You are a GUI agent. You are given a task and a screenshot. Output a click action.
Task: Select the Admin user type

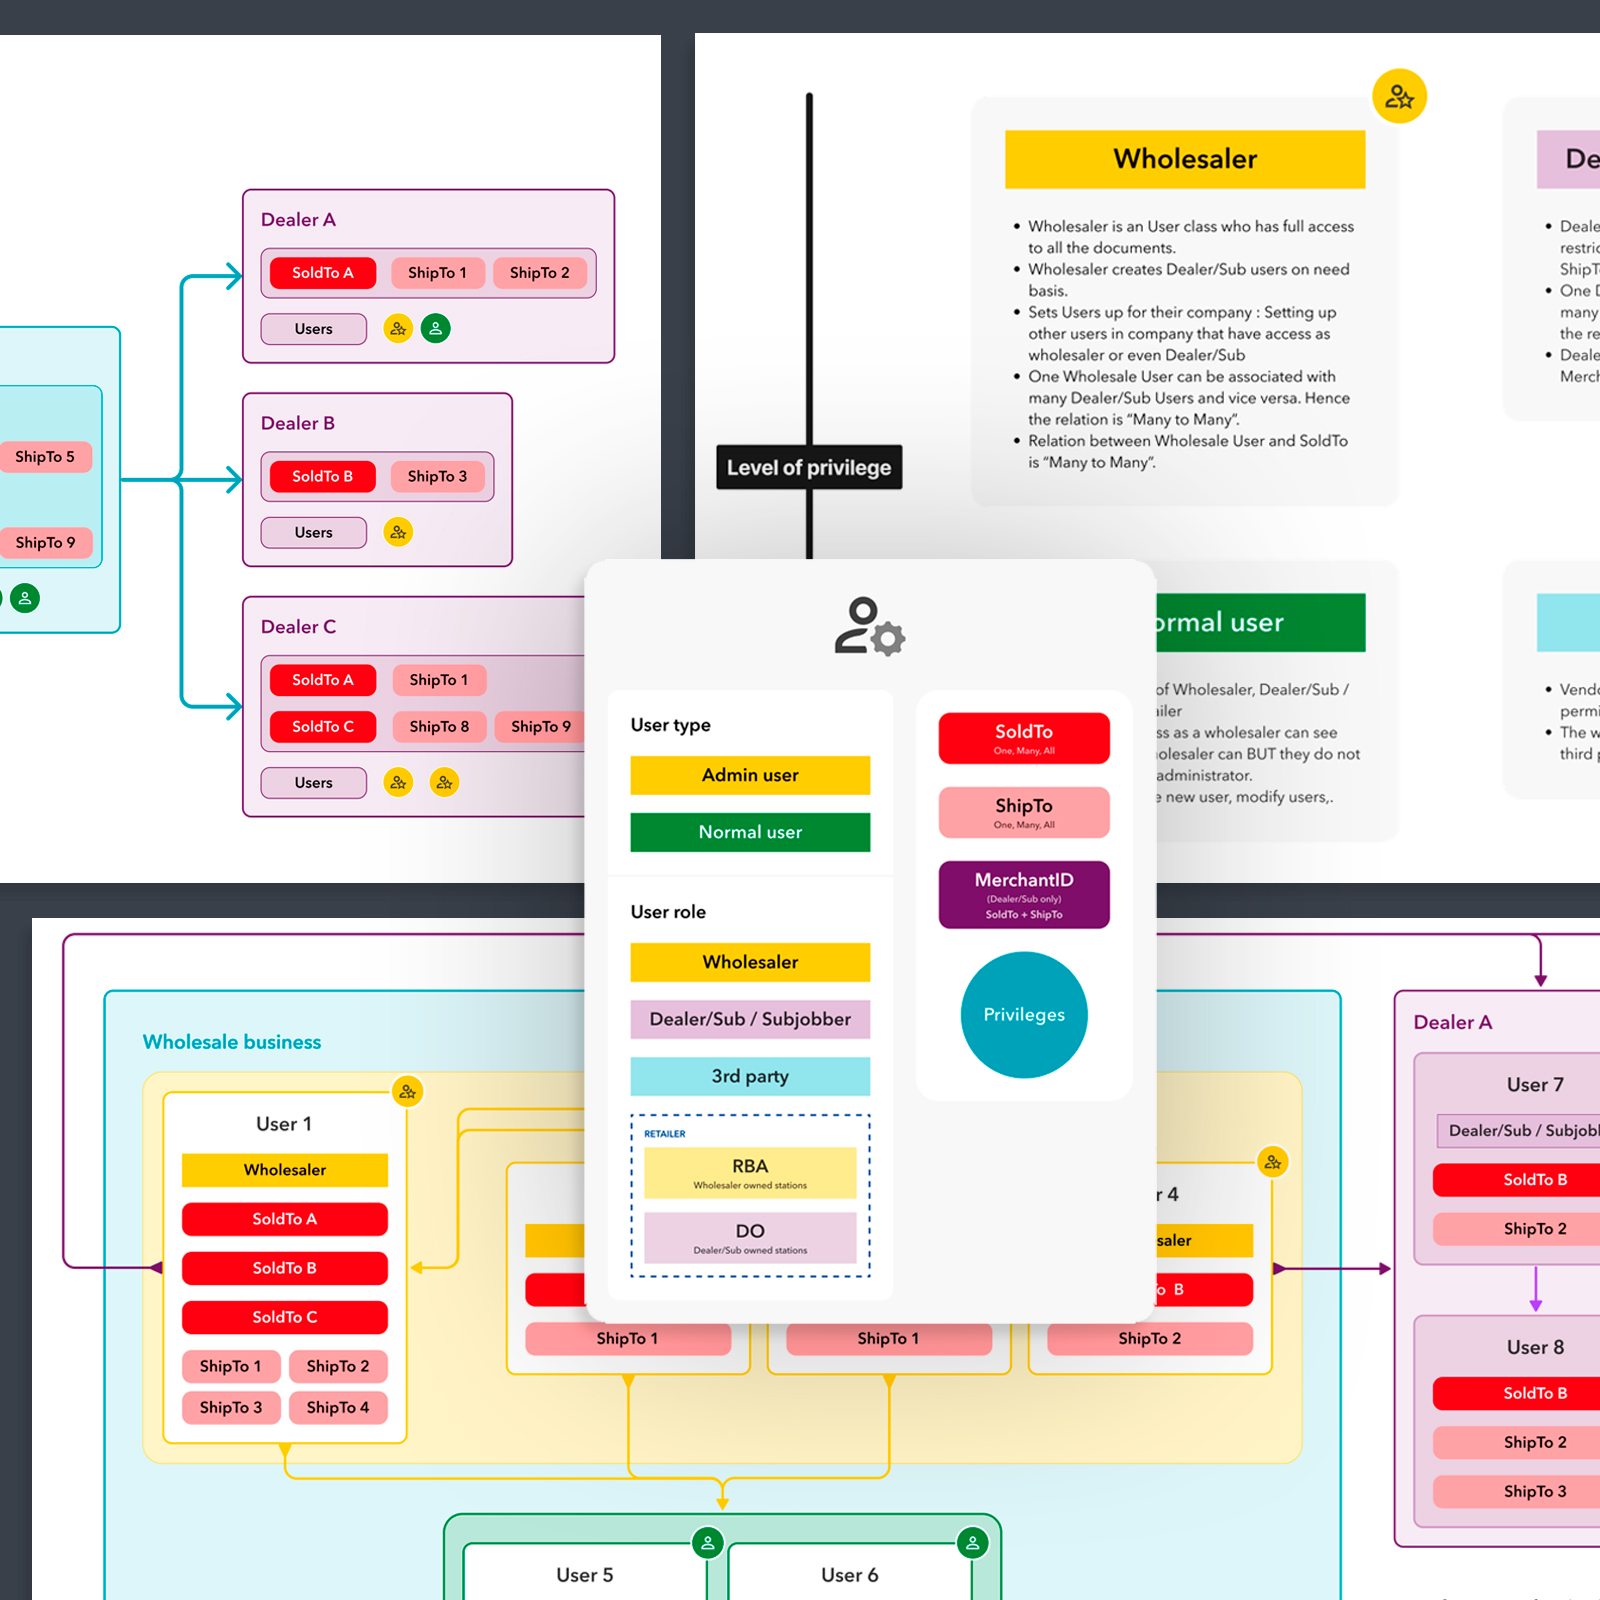(x=750, y=775)
